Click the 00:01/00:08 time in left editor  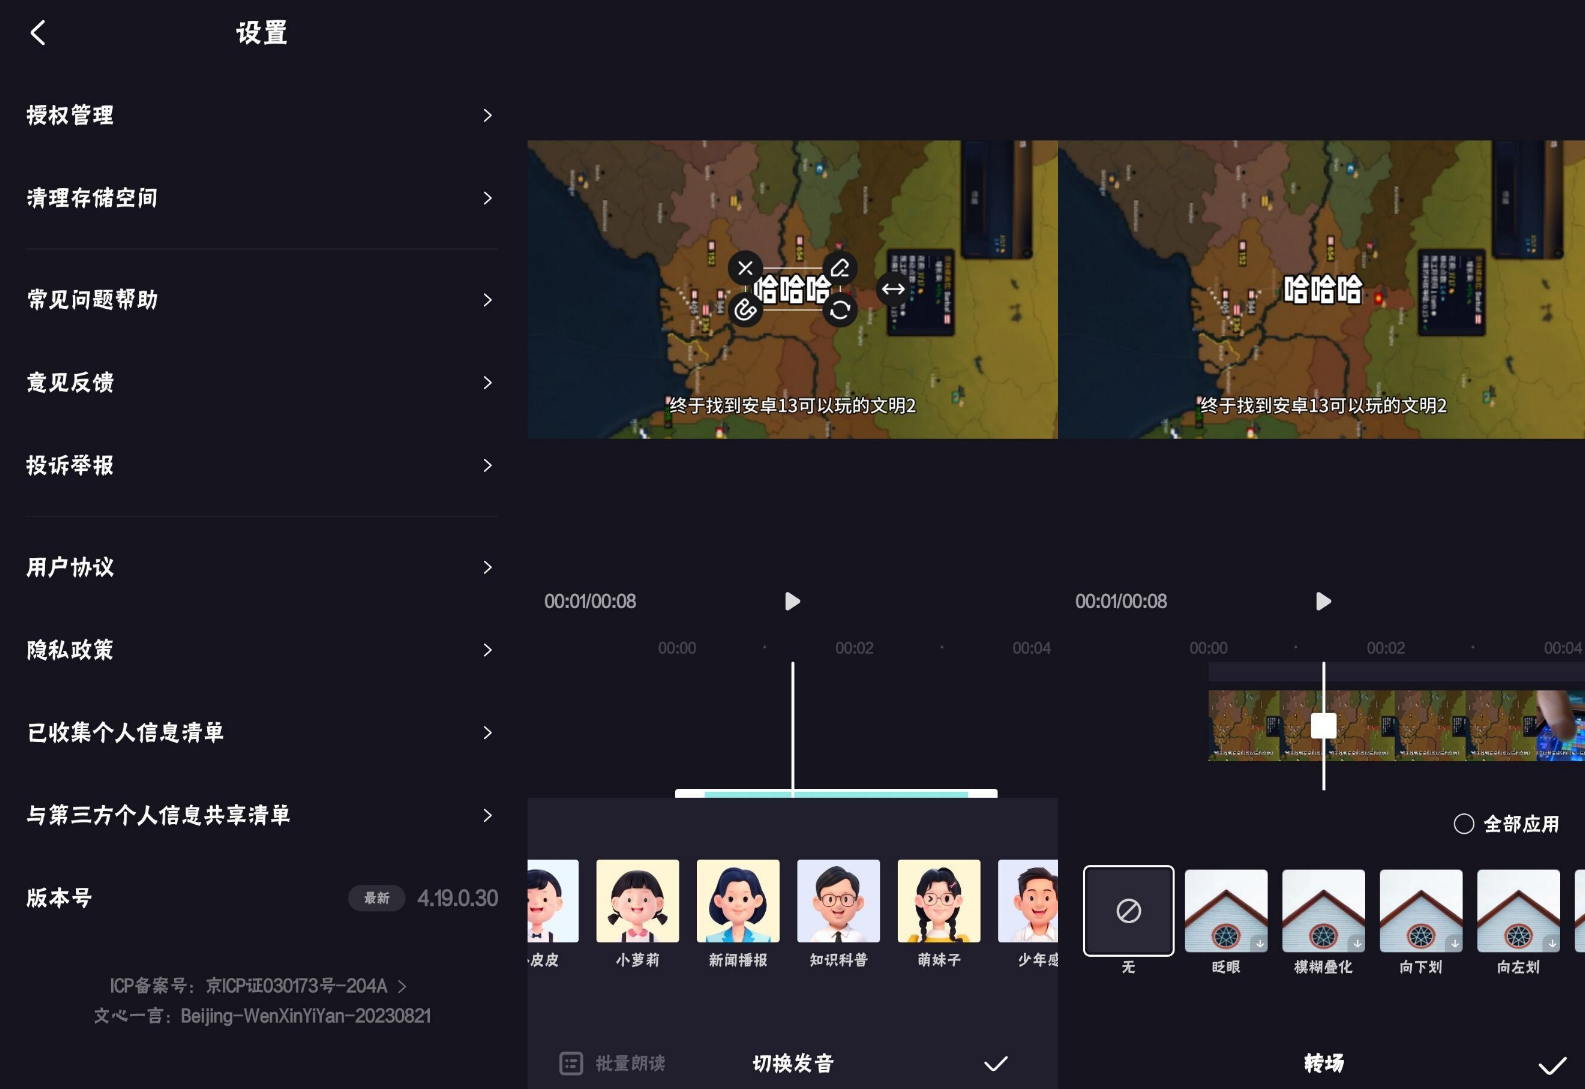coord(590,601)
